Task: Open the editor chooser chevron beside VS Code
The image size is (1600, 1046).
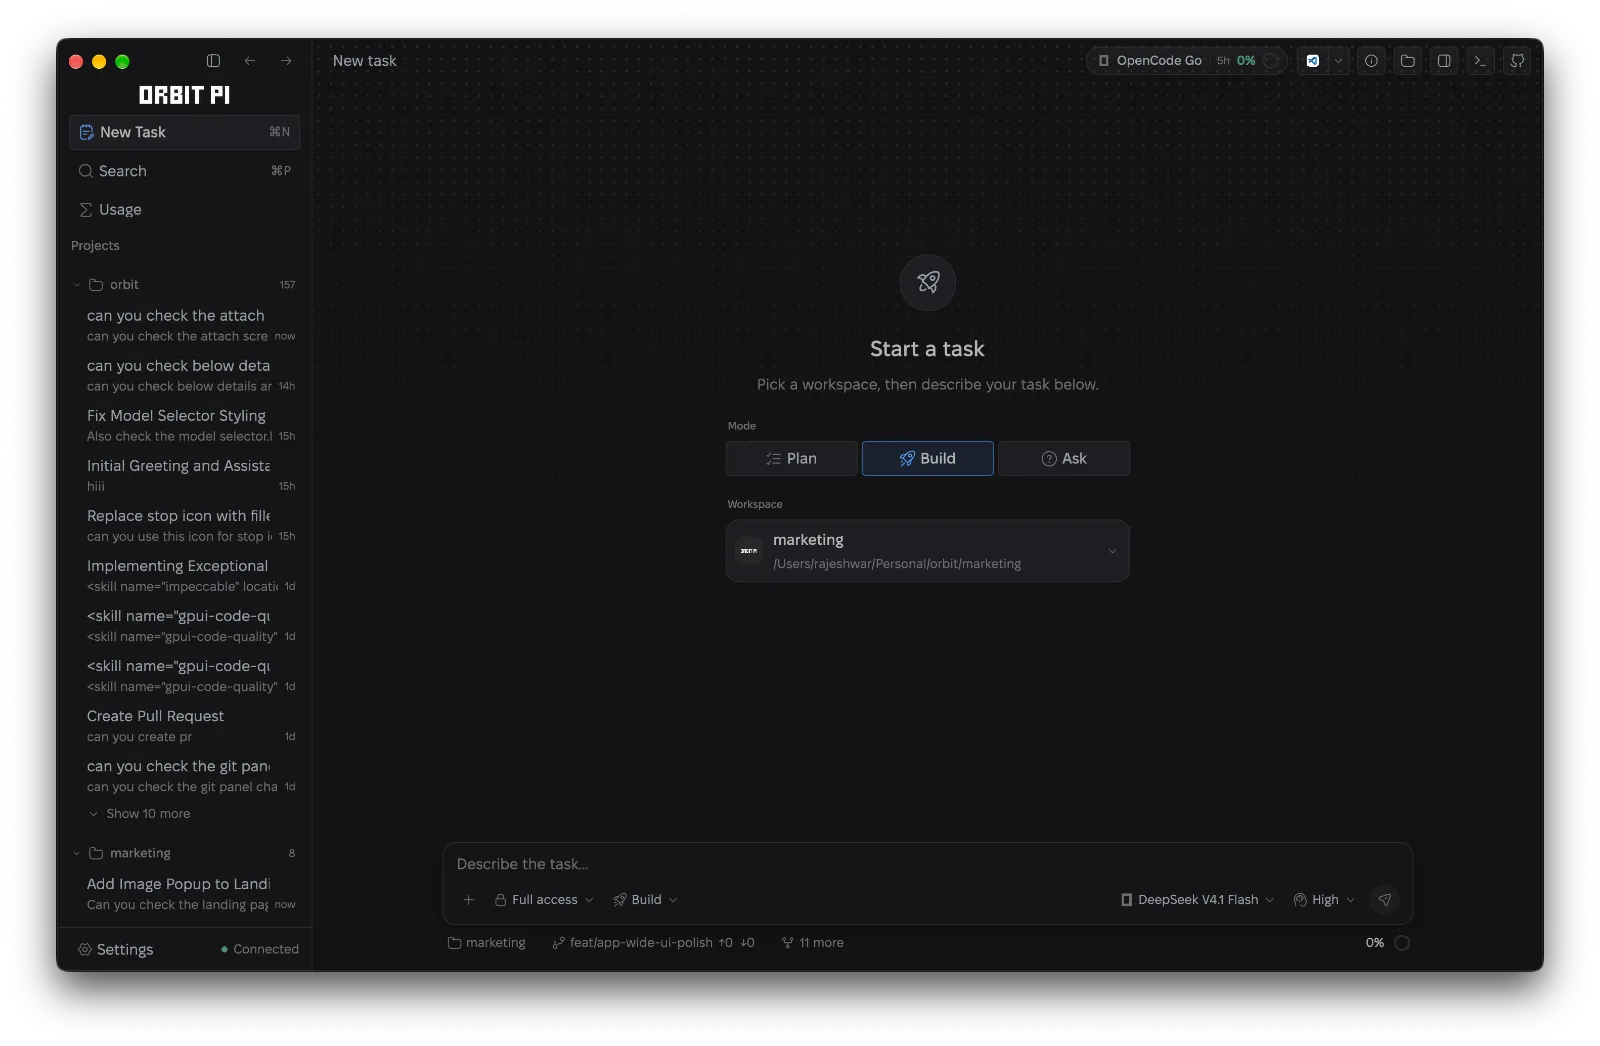Action: 1338,61
